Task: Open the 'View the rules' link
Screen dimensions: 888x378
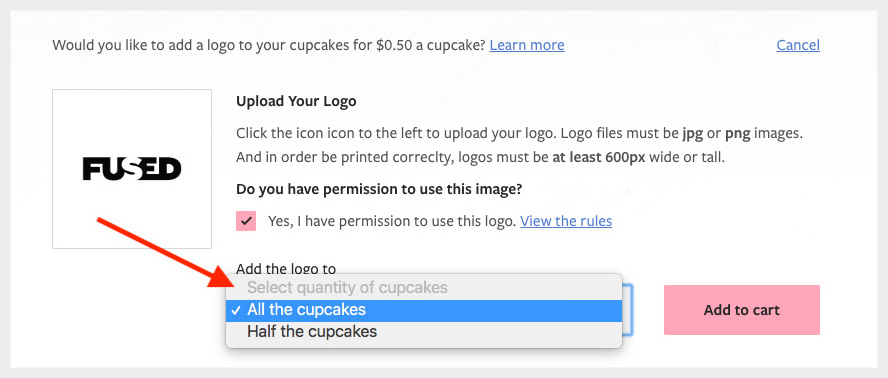Action: click(x=566, y=221)
